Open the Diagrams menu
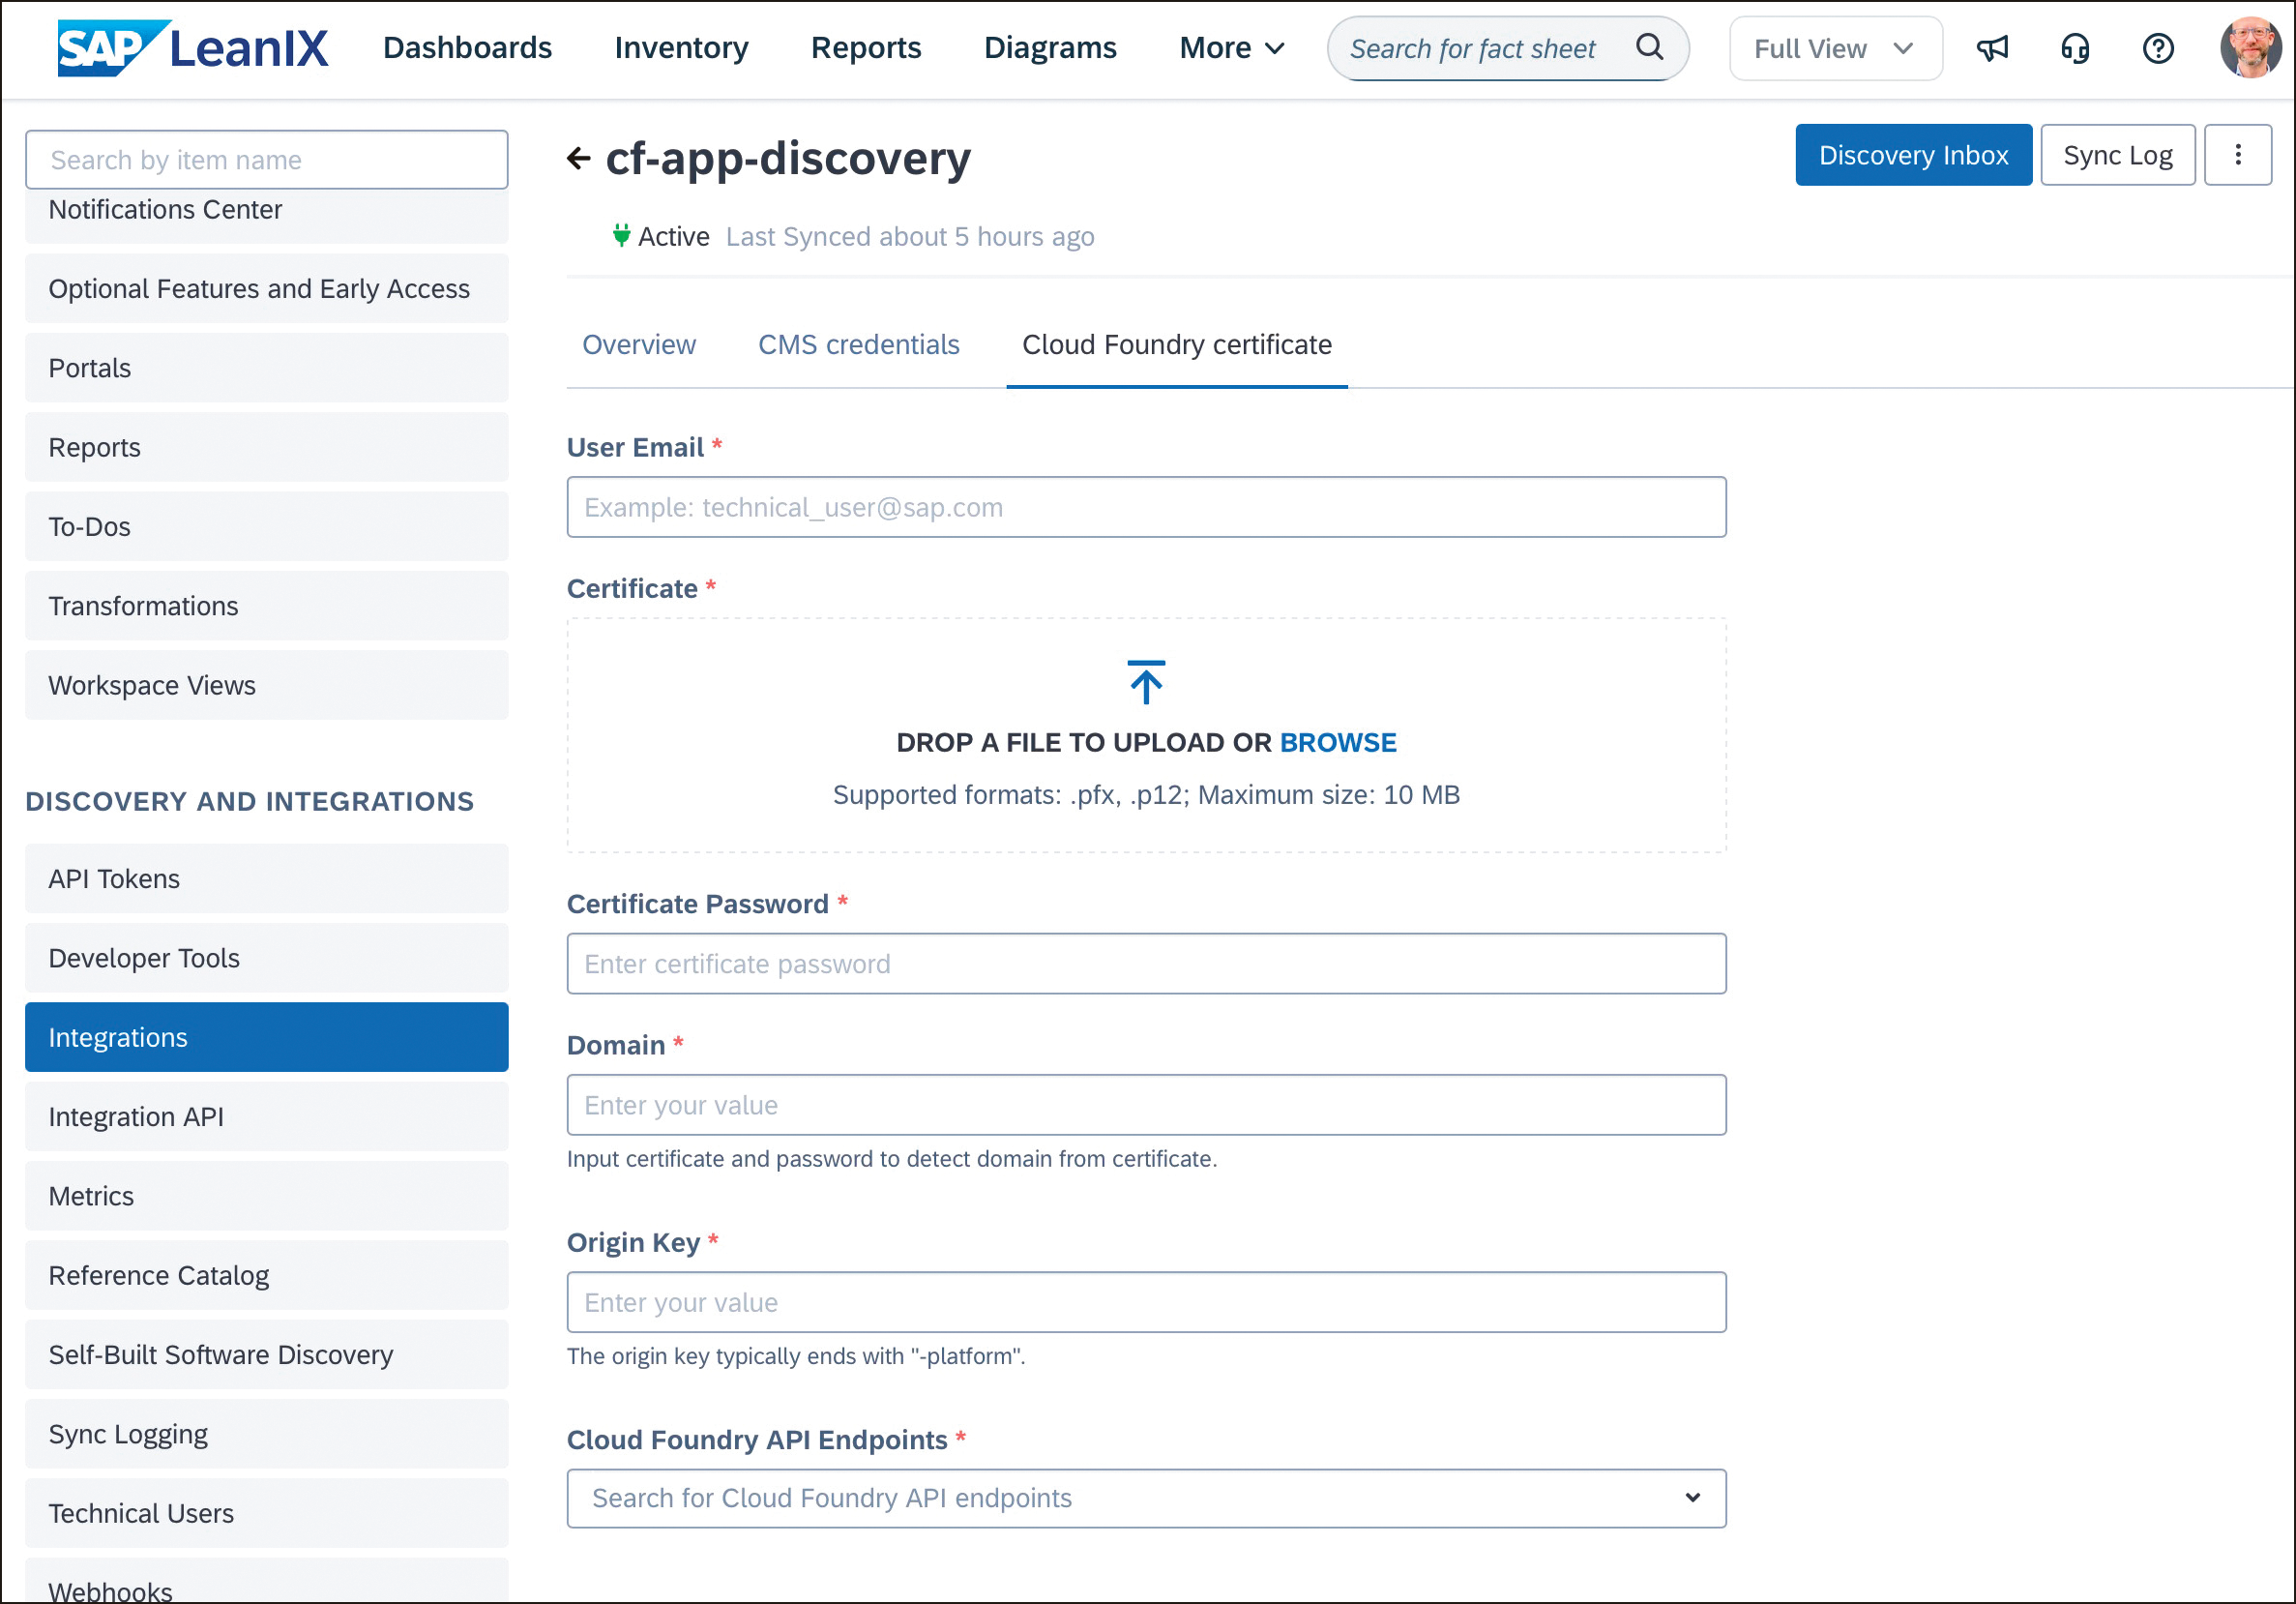This screenshot has width=2296, height=1604. [x=1050, y=48]
